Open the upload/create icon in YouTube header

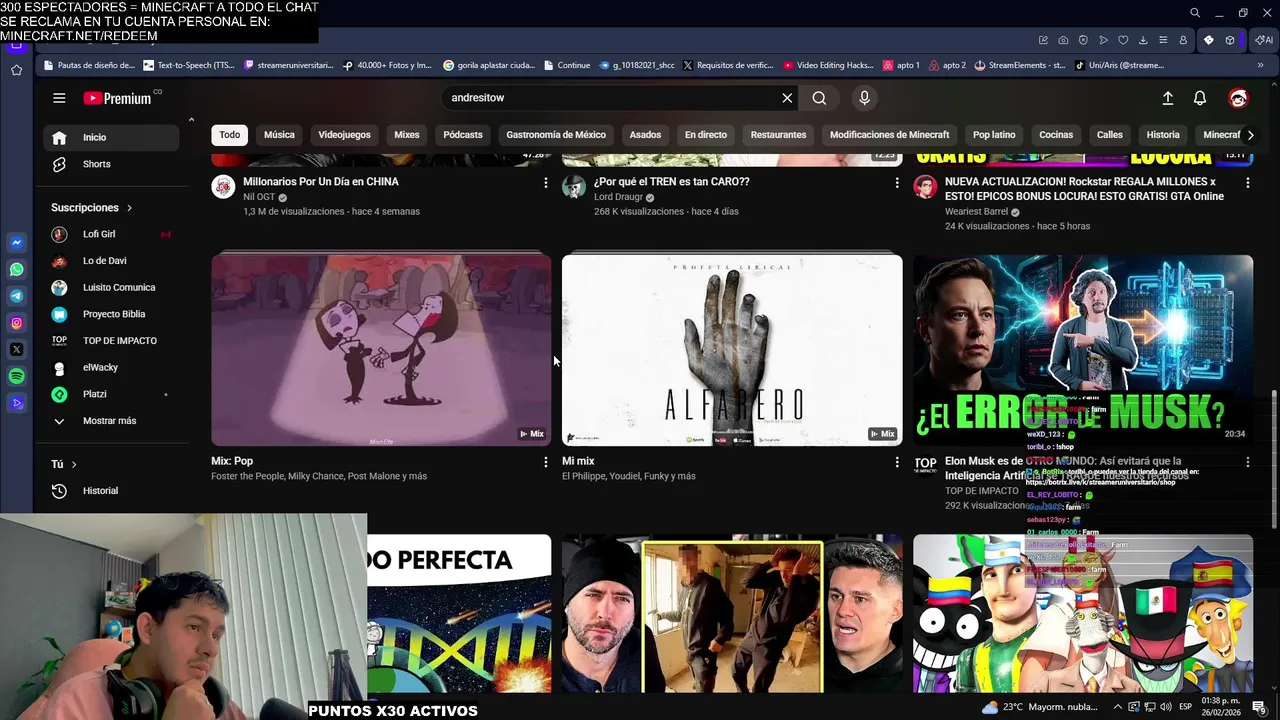(1167, 98)
